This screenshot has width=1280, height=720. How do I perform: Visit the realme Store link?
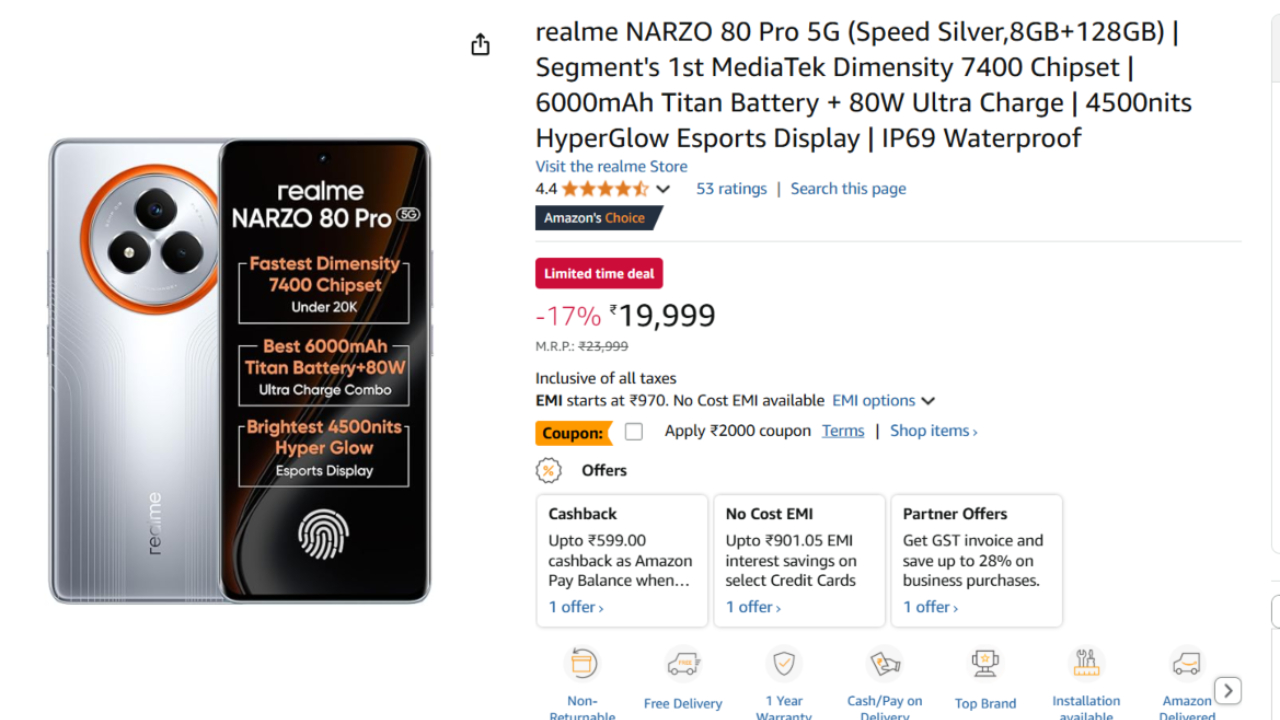[611, 166]
